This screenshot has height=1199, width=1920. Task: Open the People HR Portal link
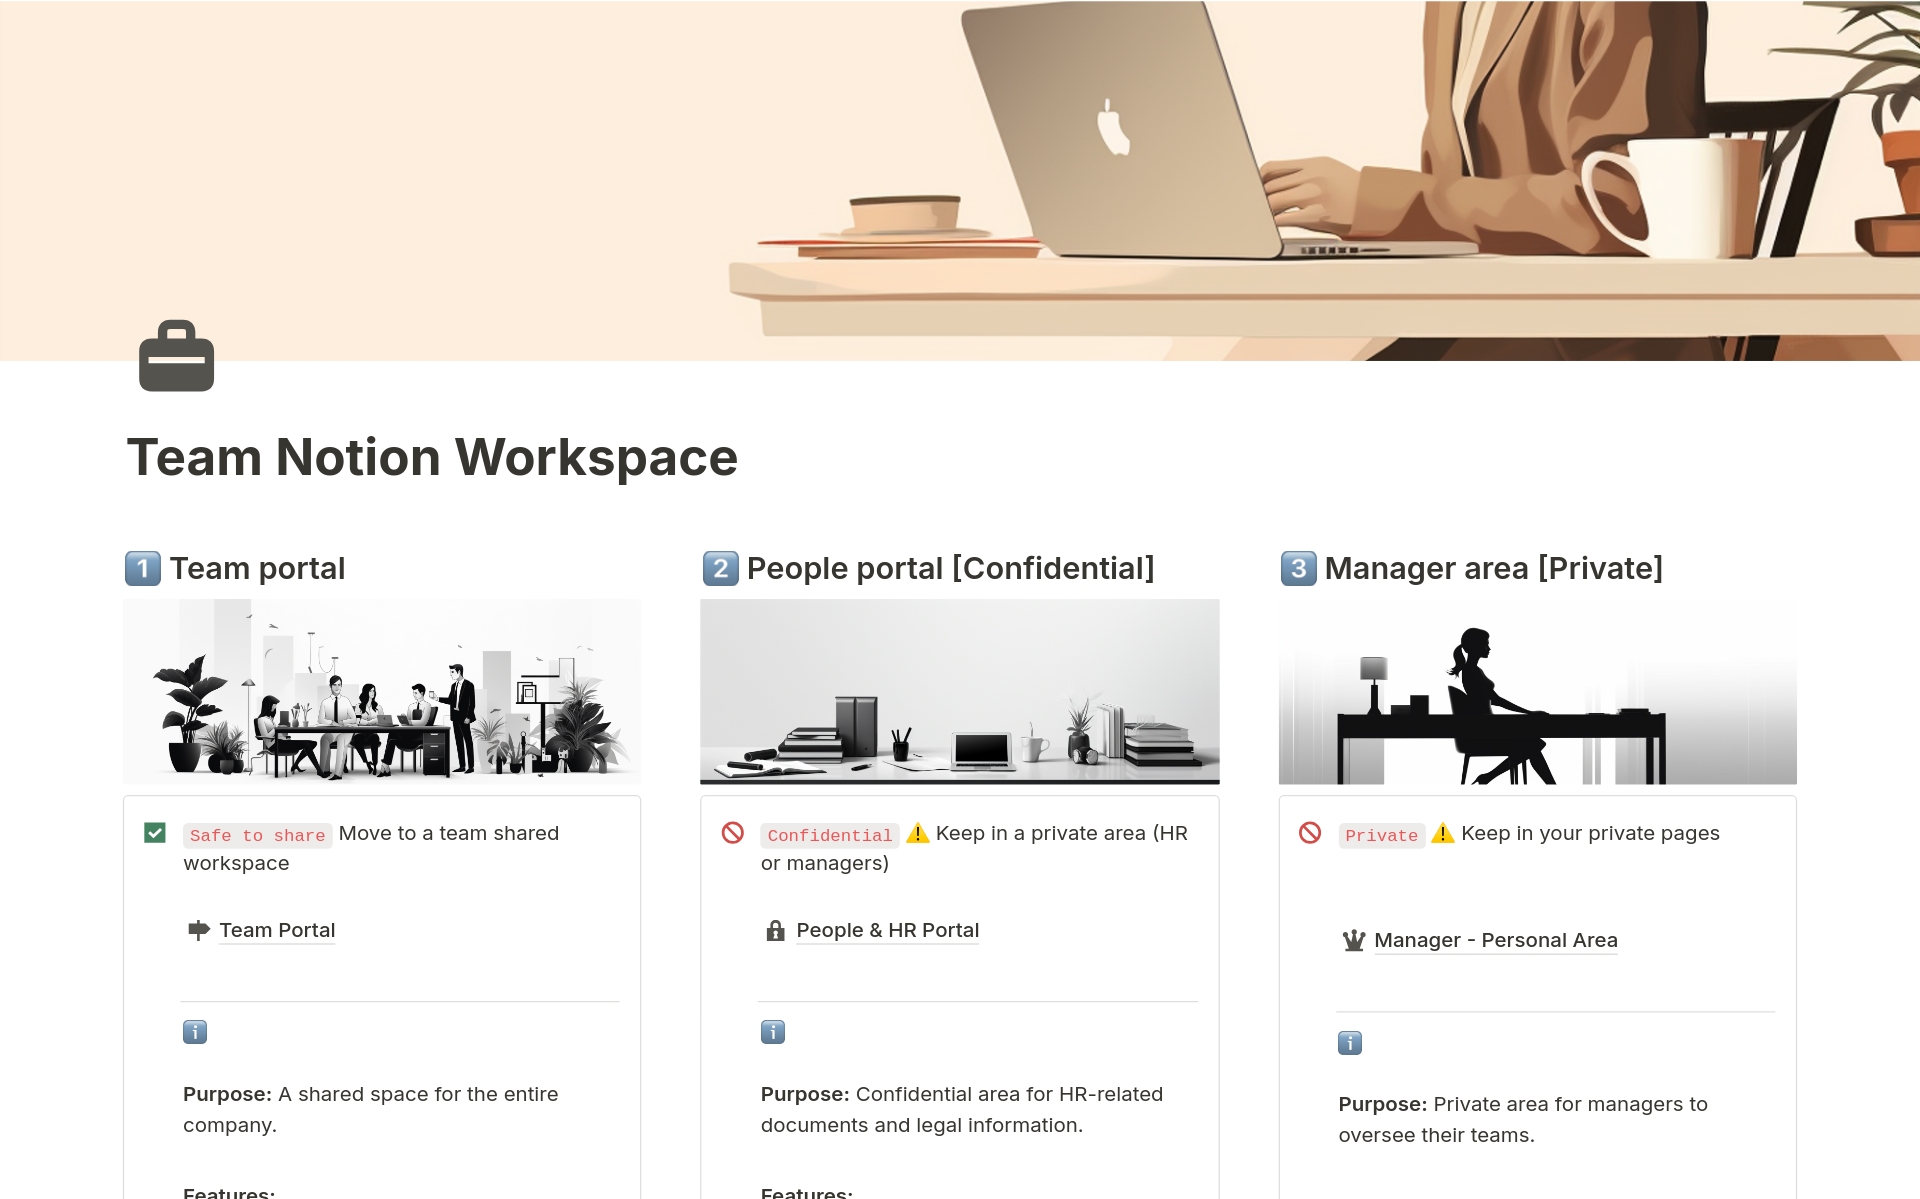pos(884,930)
